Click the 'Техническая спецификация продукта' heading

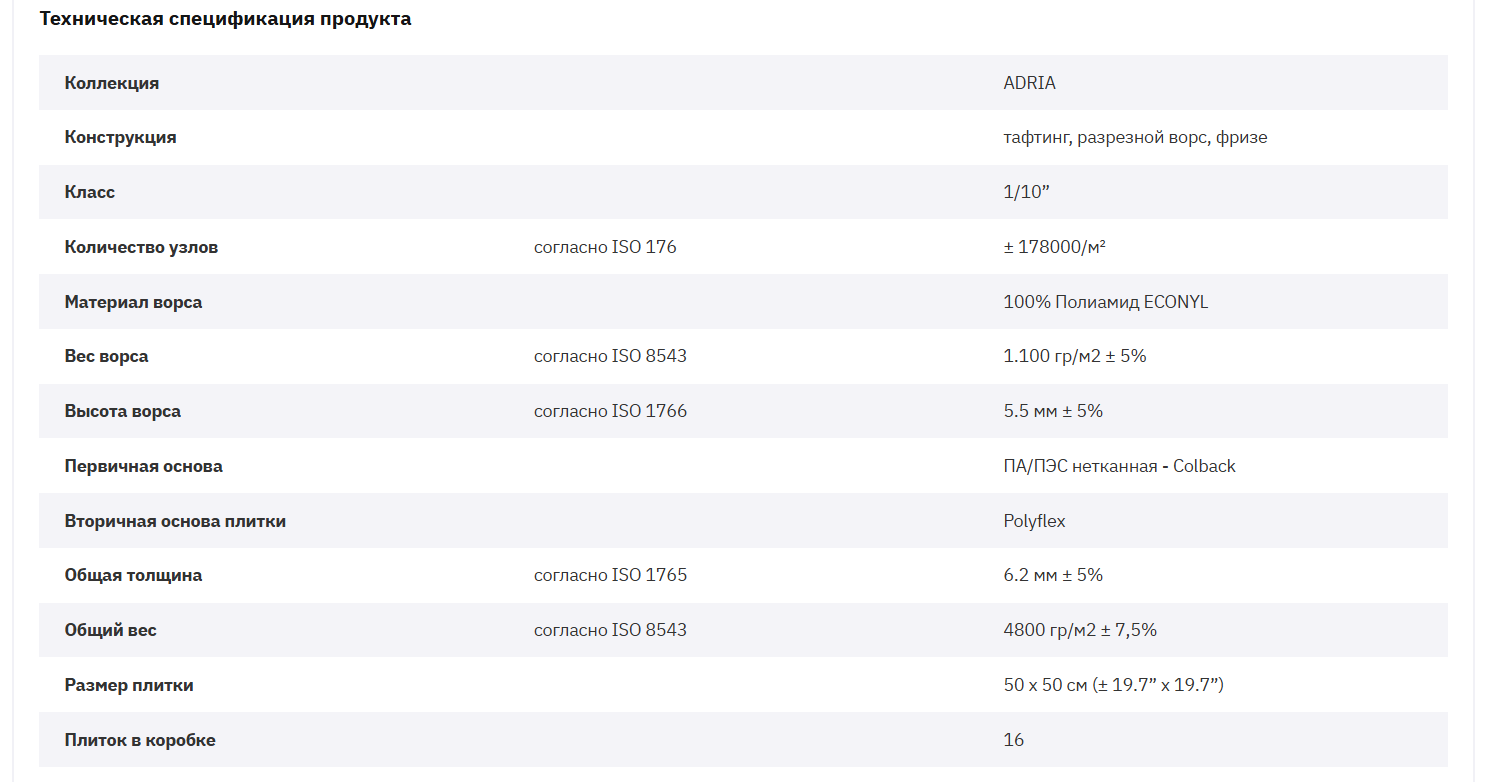point(225,19)
